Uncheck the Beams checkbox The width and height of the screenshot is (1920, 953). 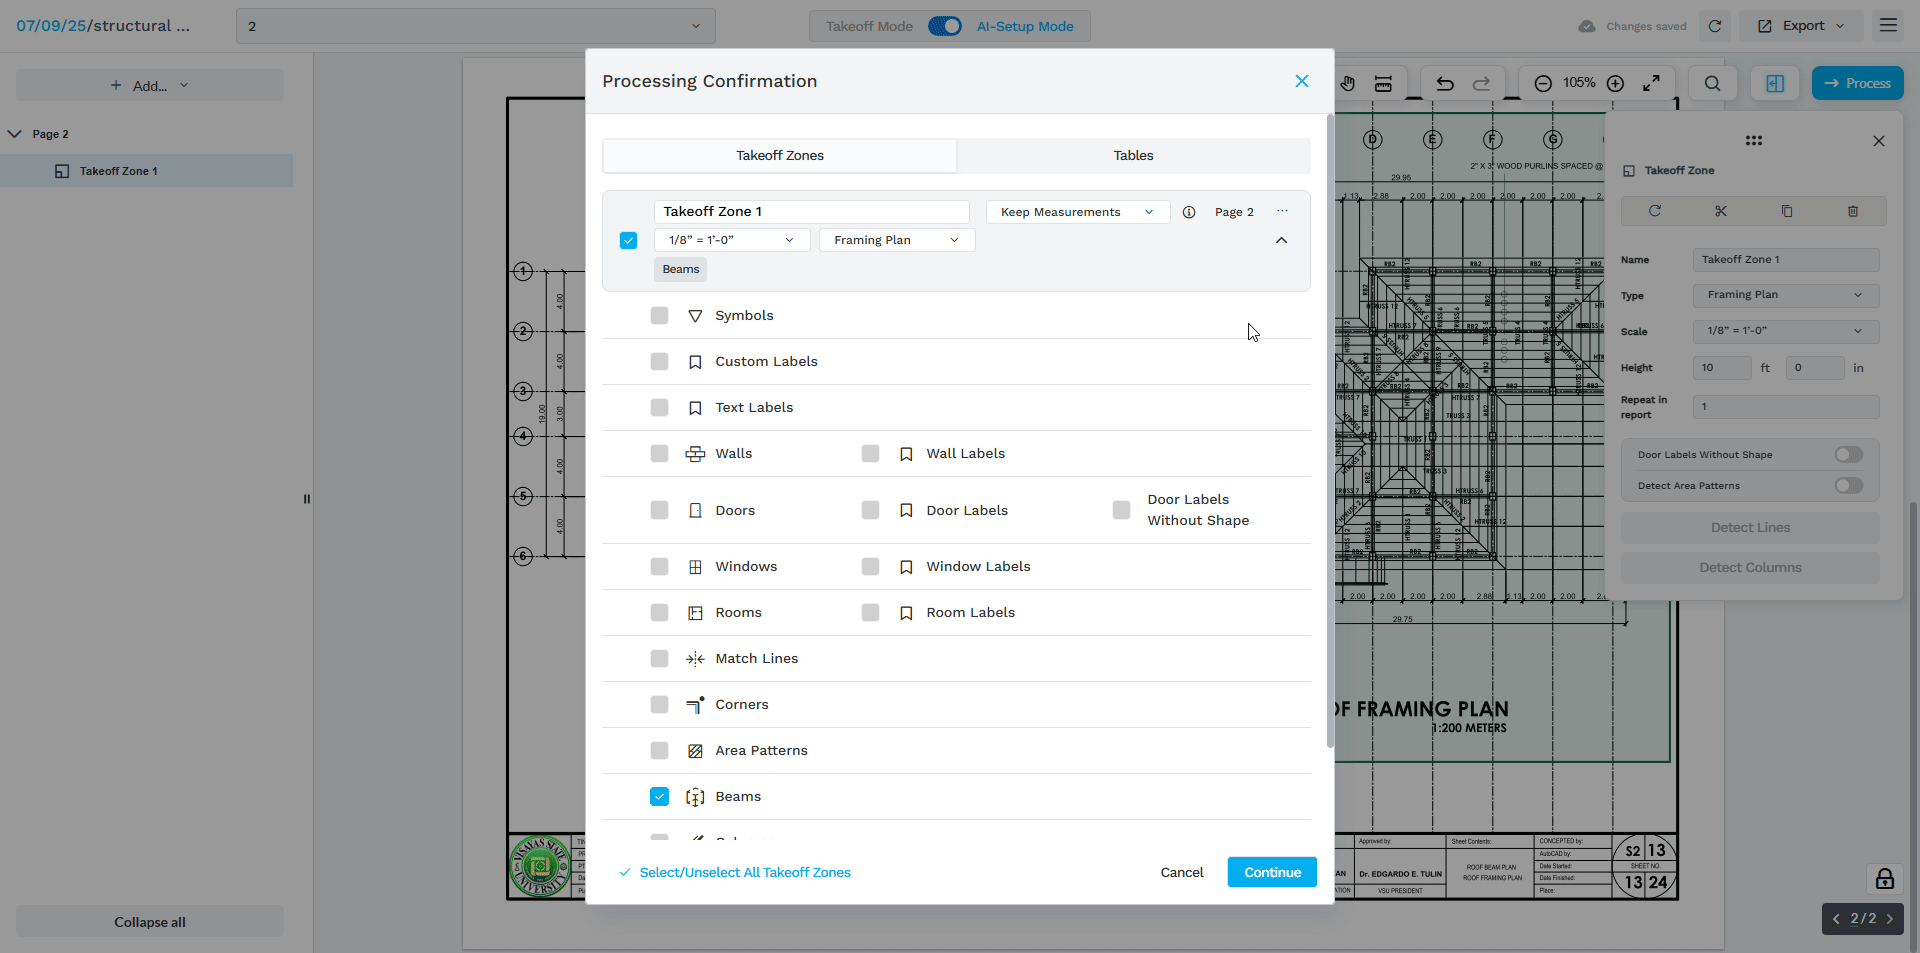tap(659, 797)
